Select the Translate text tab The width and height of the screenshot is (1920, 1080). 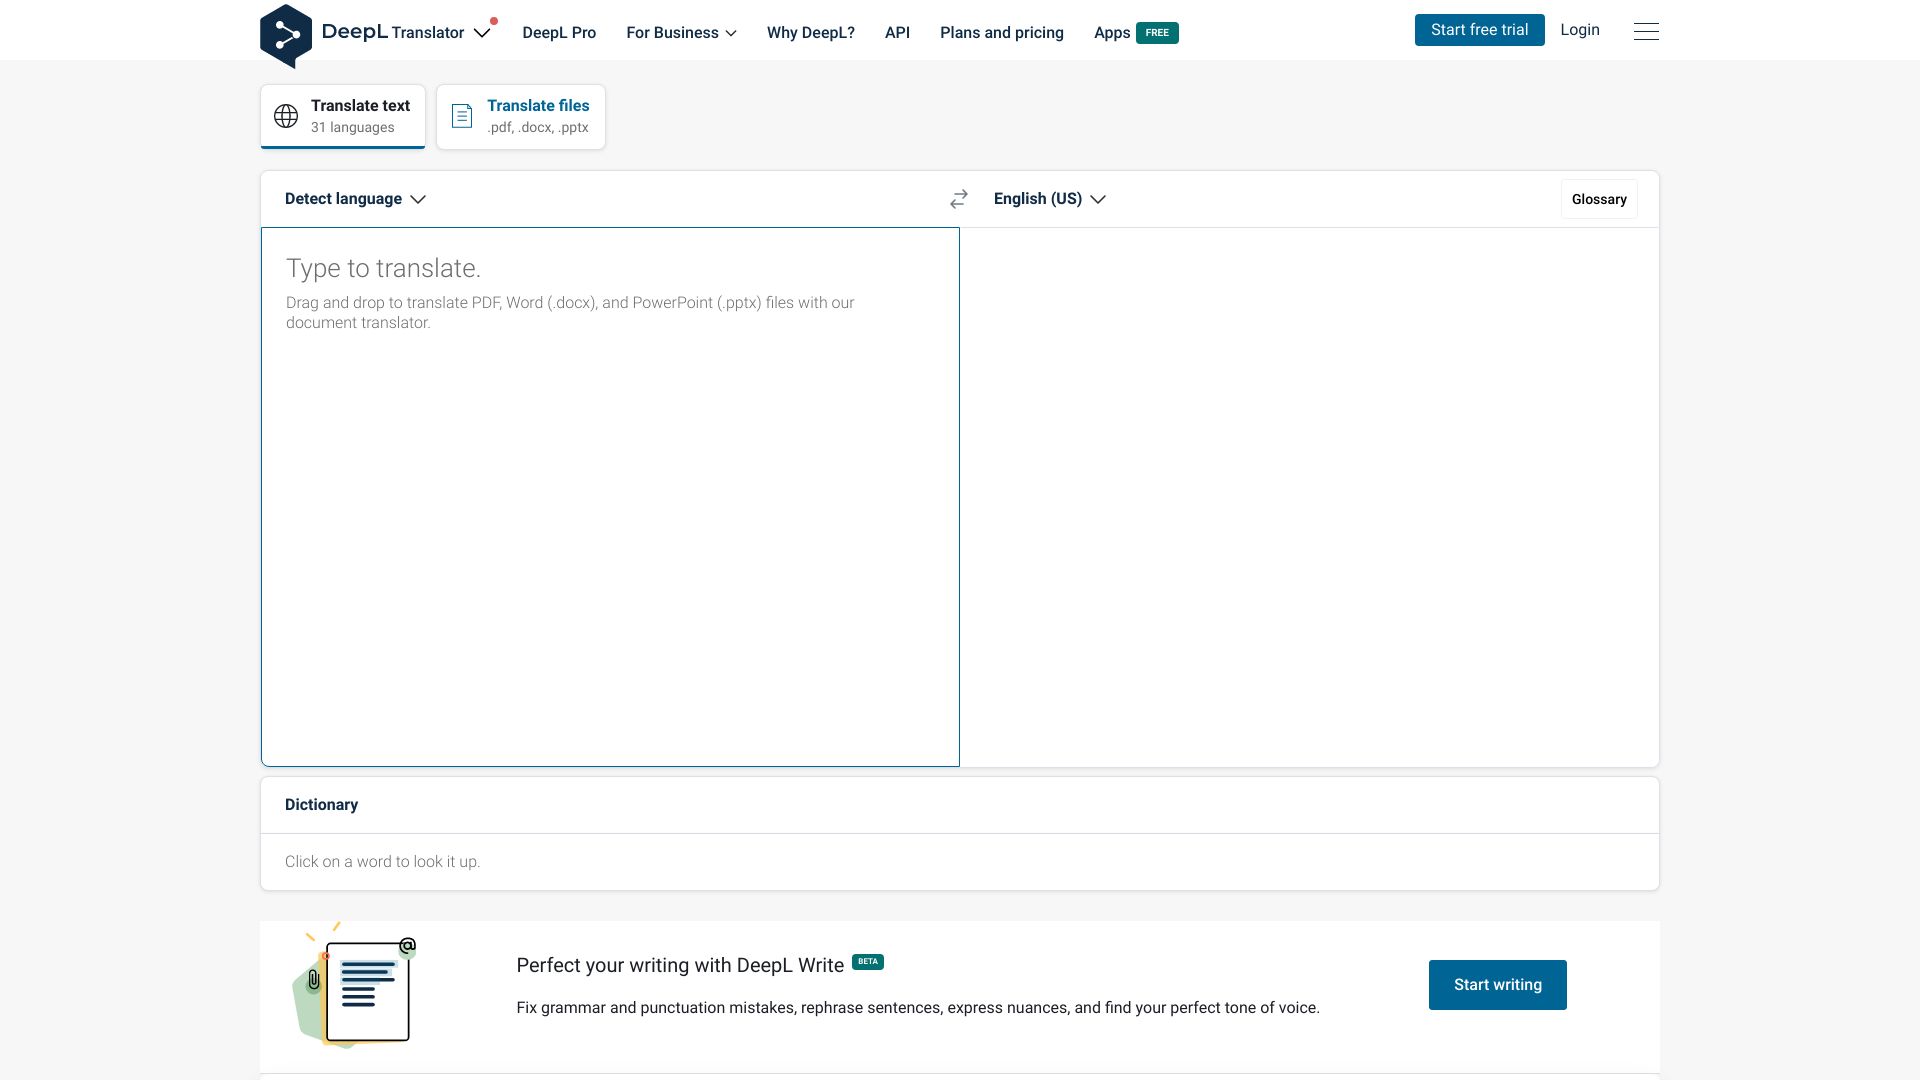pyautogui.click(x=343, y=116)
